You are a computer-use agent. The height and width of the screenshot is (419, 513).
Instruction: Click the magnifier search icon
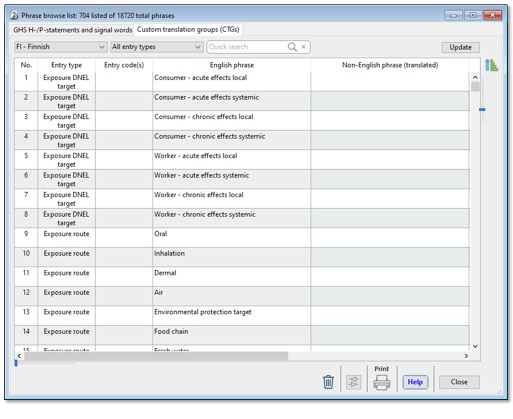click(x=292, y=47)
